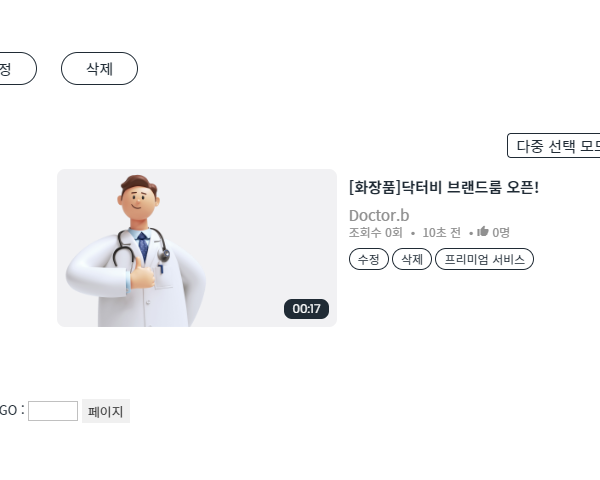This screenshot has height=480, width=600.
Task: Open the Doctor.b channel name
Action: click(379, 216)
